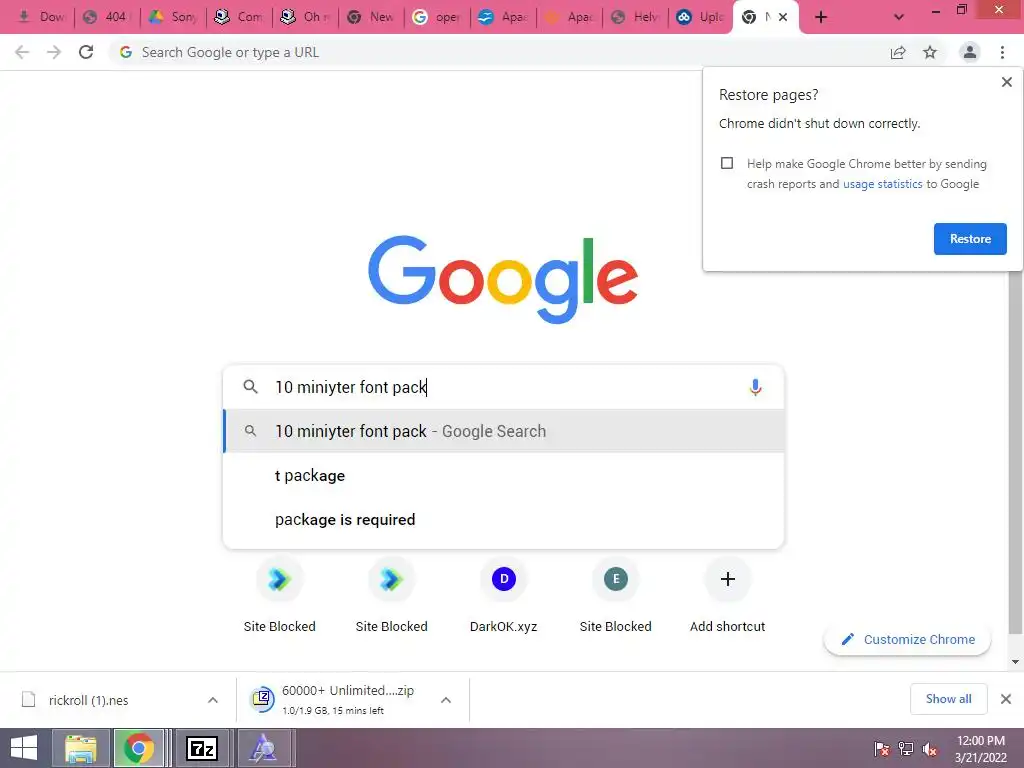Switch to the oper Google tab
This screenshot has height=768, width=1024.
pyautogui.click(x=437, y=17)
